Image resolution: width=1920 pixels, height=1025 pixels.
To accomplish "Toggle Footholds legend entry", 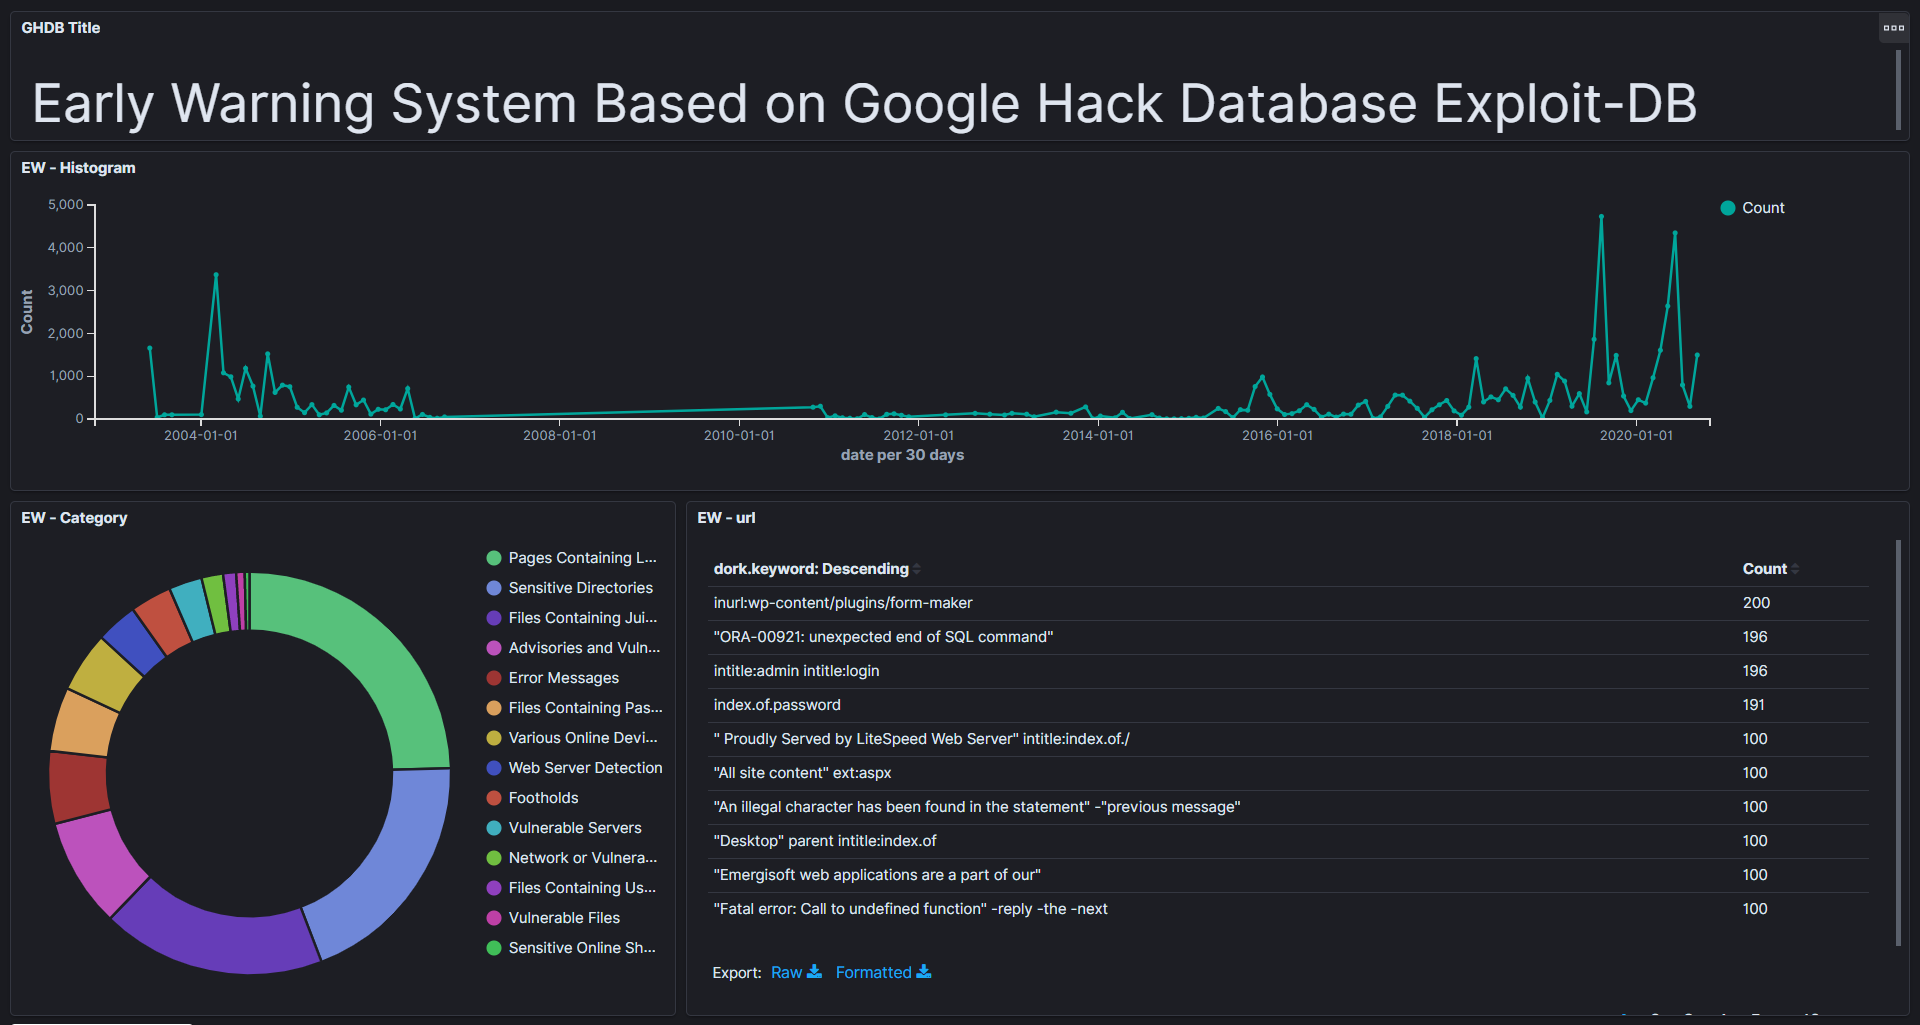I will [532, 798].
